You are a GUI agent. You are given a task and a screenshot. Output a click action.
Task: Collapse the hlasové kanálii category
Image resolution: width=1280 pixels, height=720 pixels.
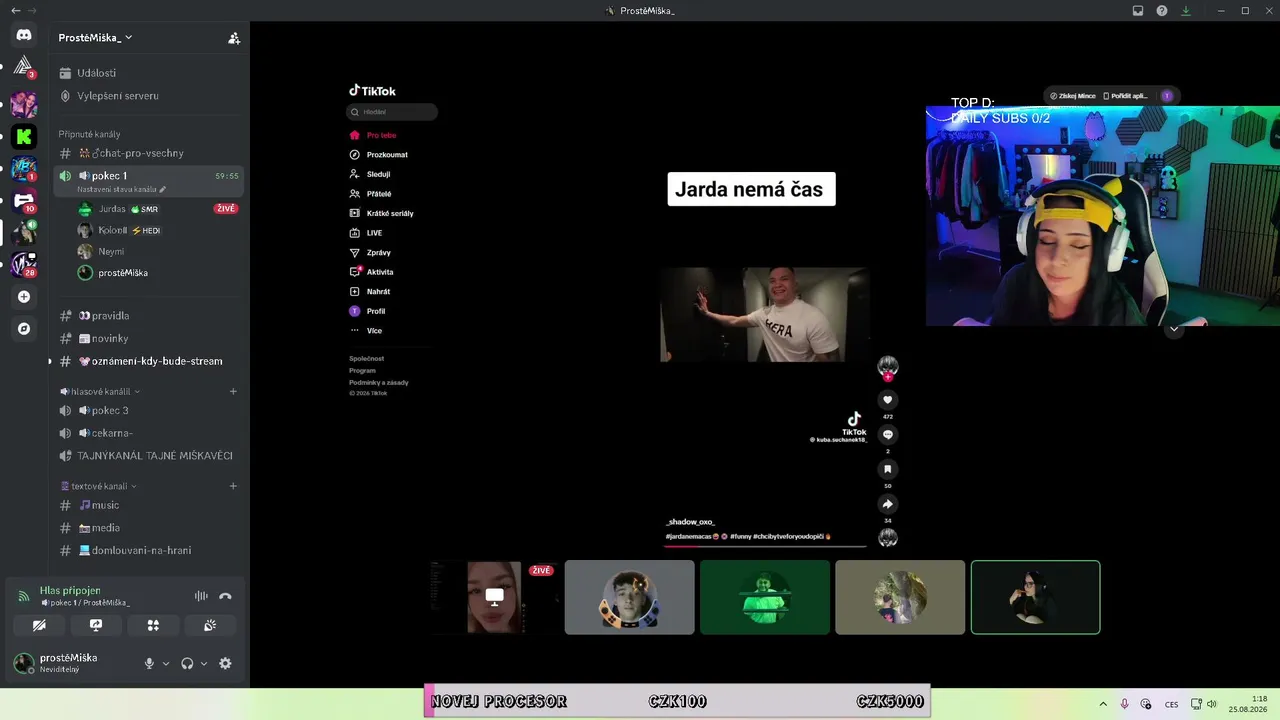click(x=98, y=391)
